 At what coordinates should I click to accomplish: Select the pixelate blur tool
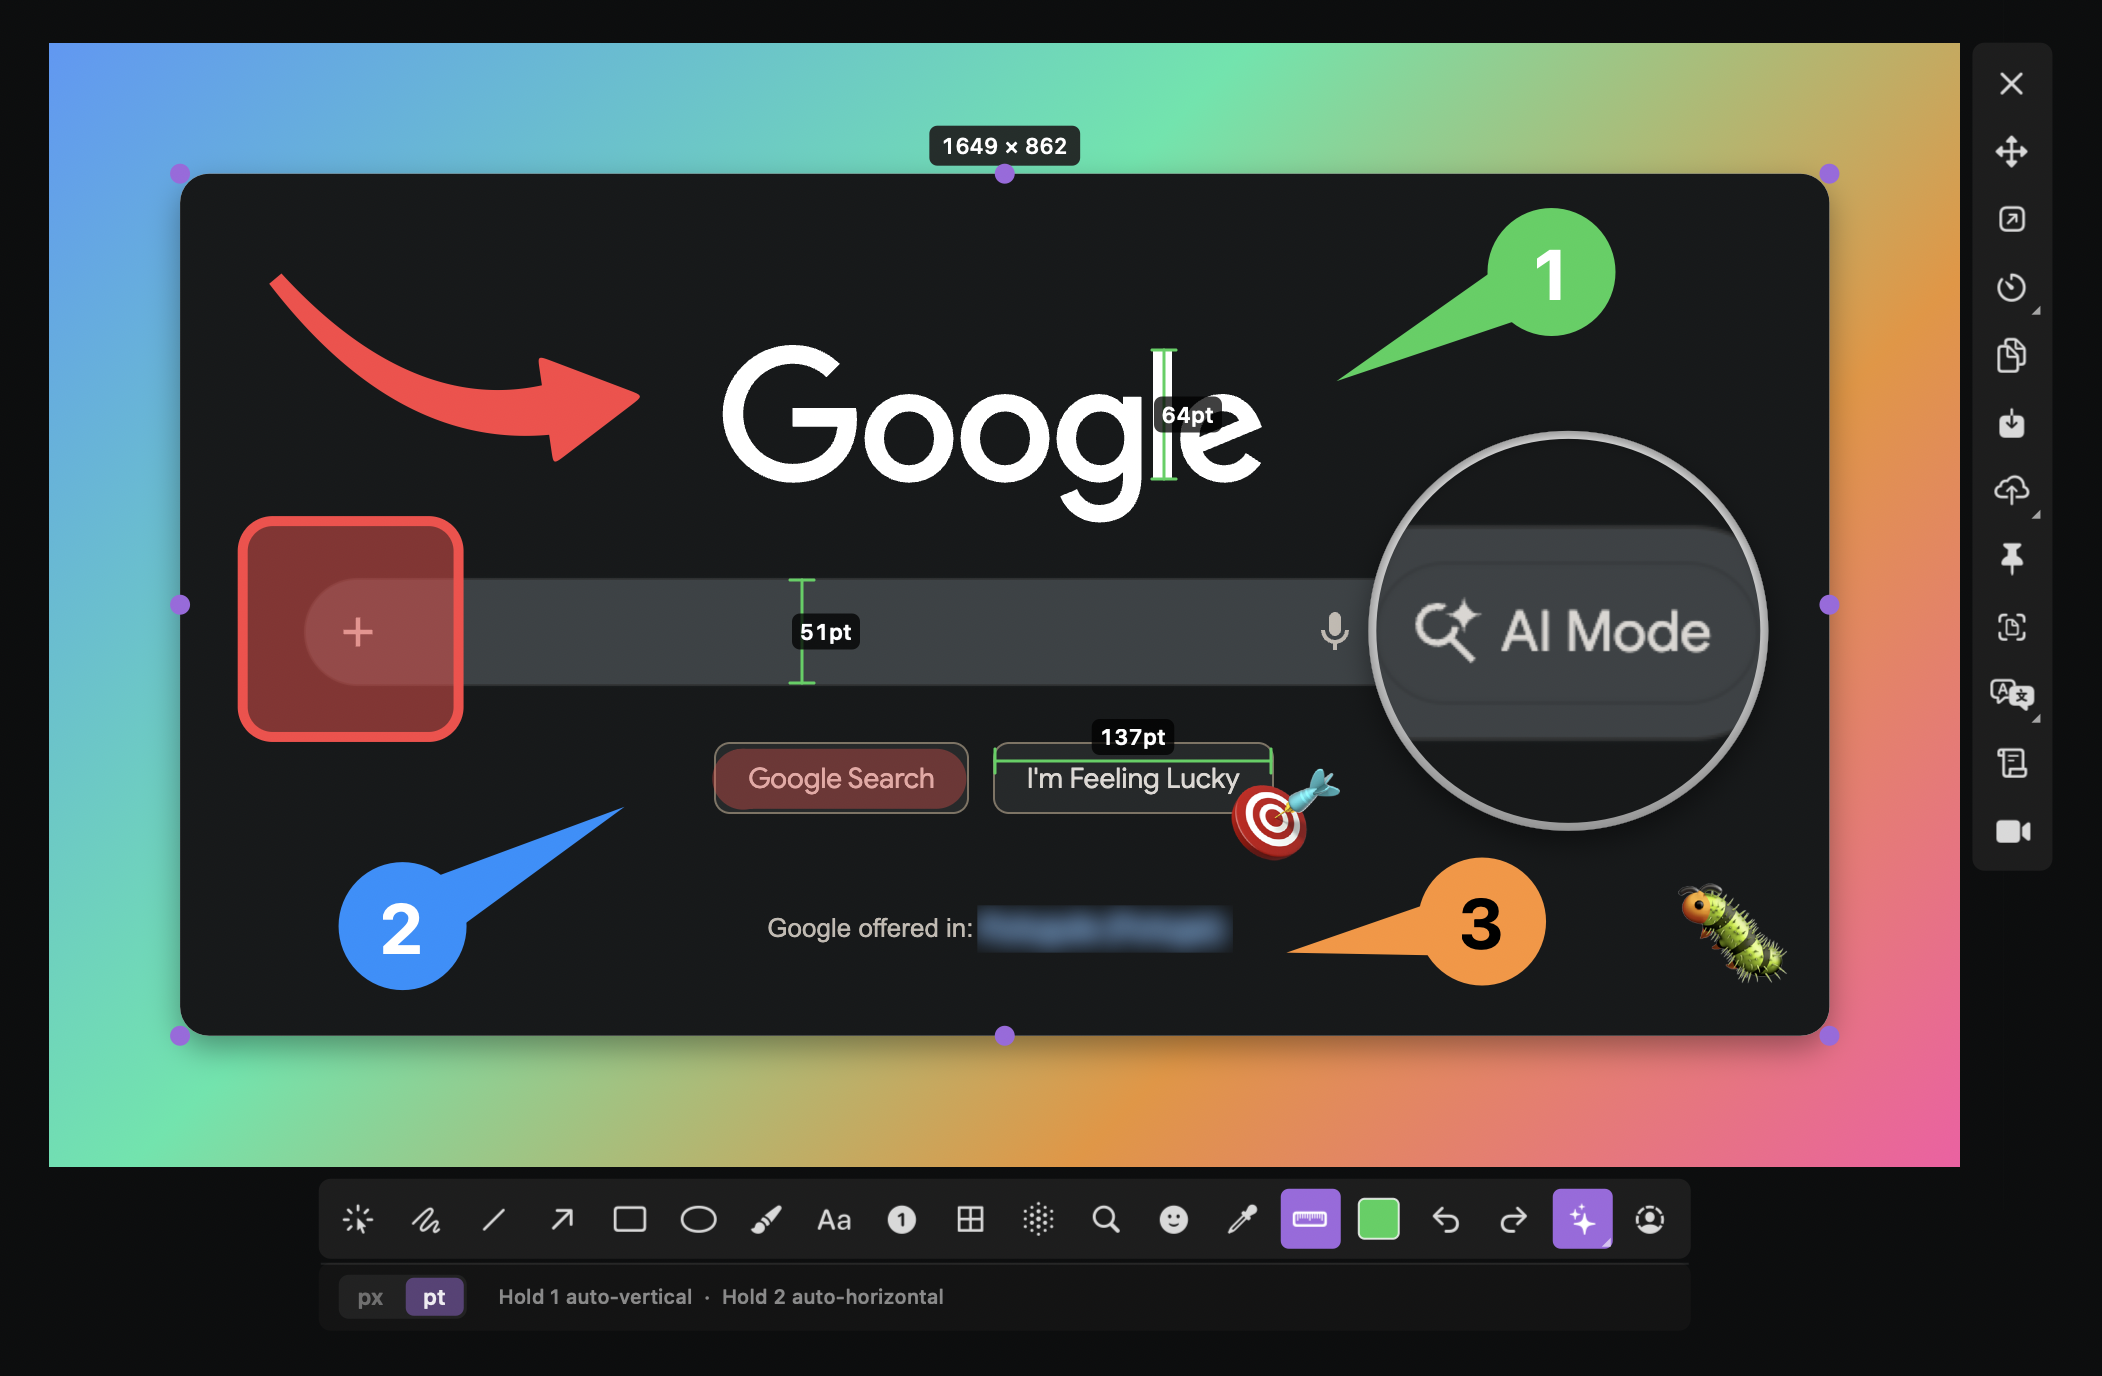1038,1219
